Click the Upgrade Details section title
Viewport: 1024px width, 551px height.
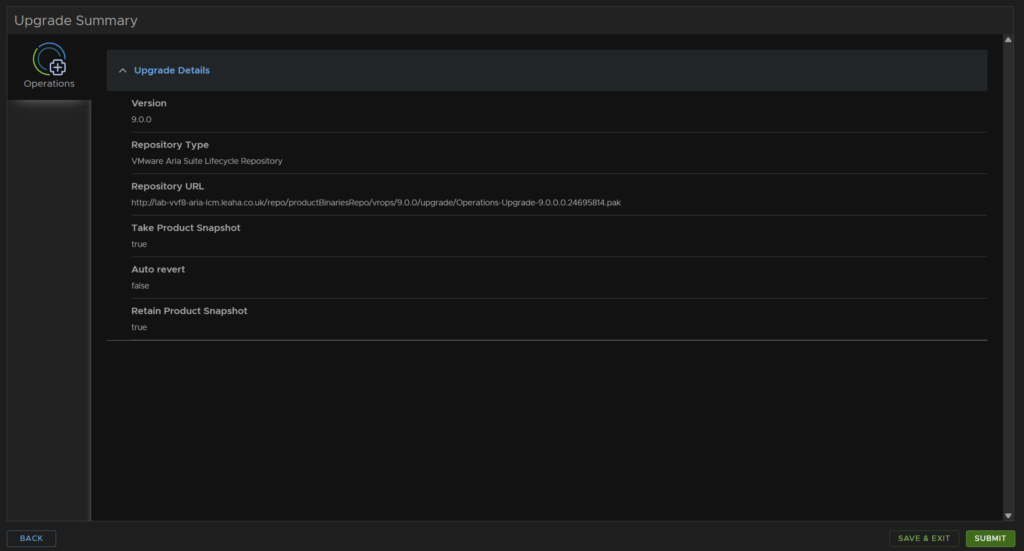pyautogui.click(x=172, y=71)
